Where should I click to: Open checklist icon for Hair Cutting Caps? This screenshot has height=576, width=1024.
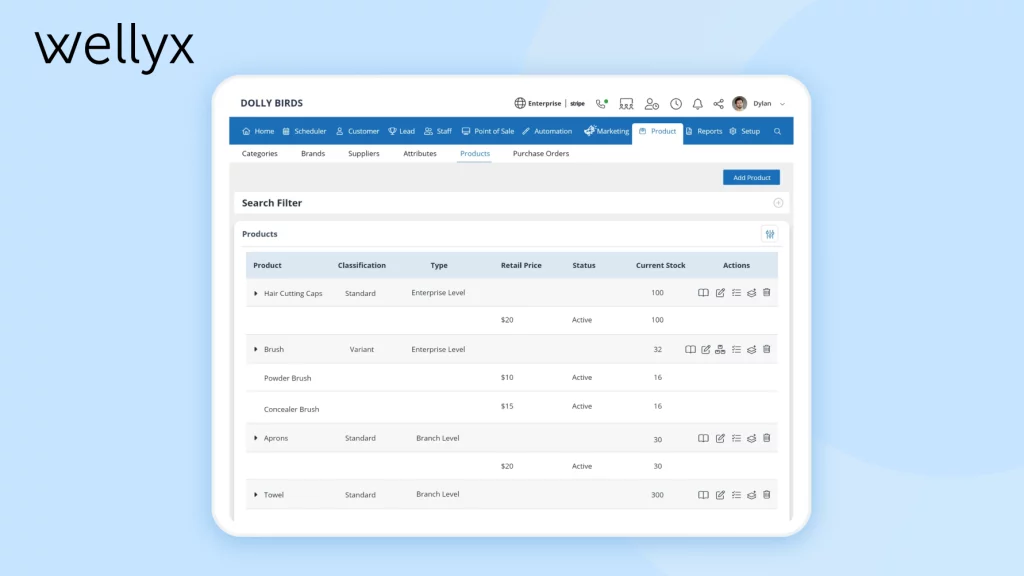click(x=736, y=293)
